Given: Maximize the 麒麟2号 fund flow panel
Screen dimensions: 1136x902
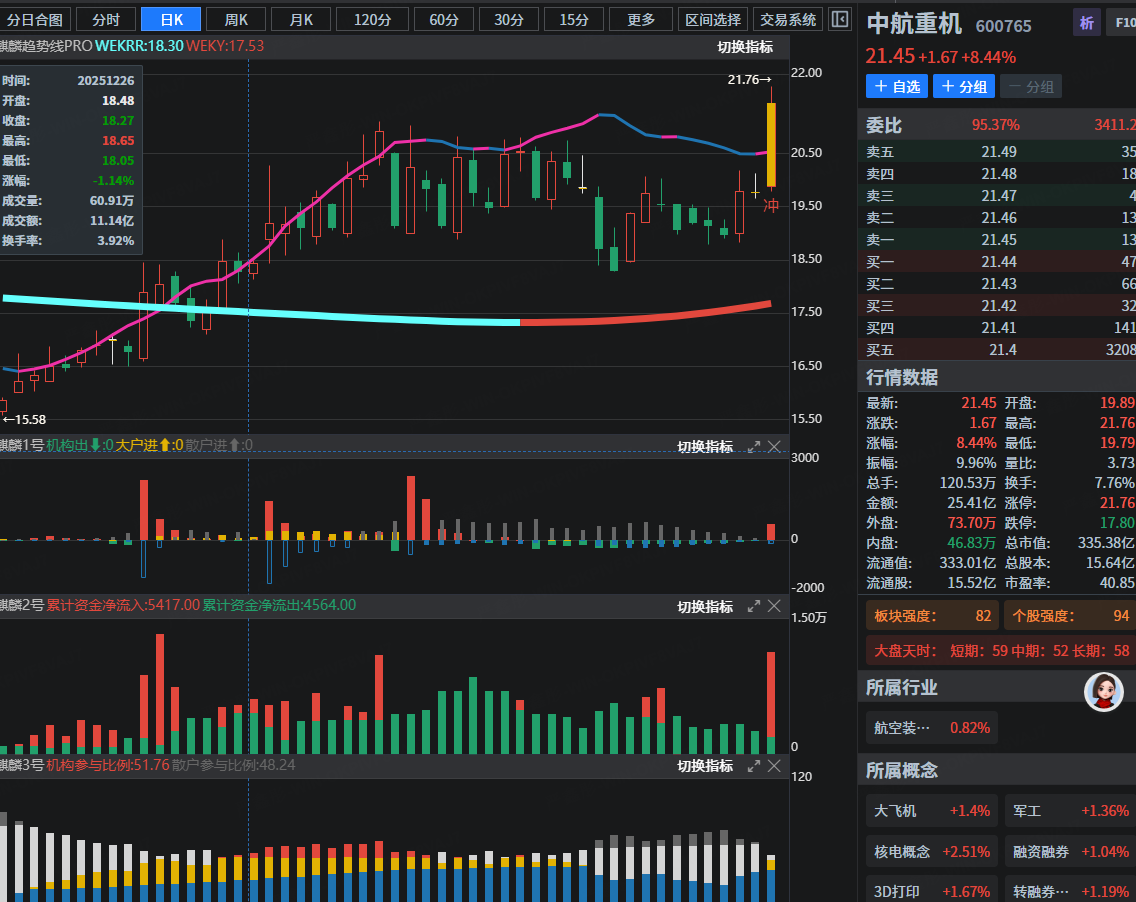Looking at the screenshot, I should point(754,606).
